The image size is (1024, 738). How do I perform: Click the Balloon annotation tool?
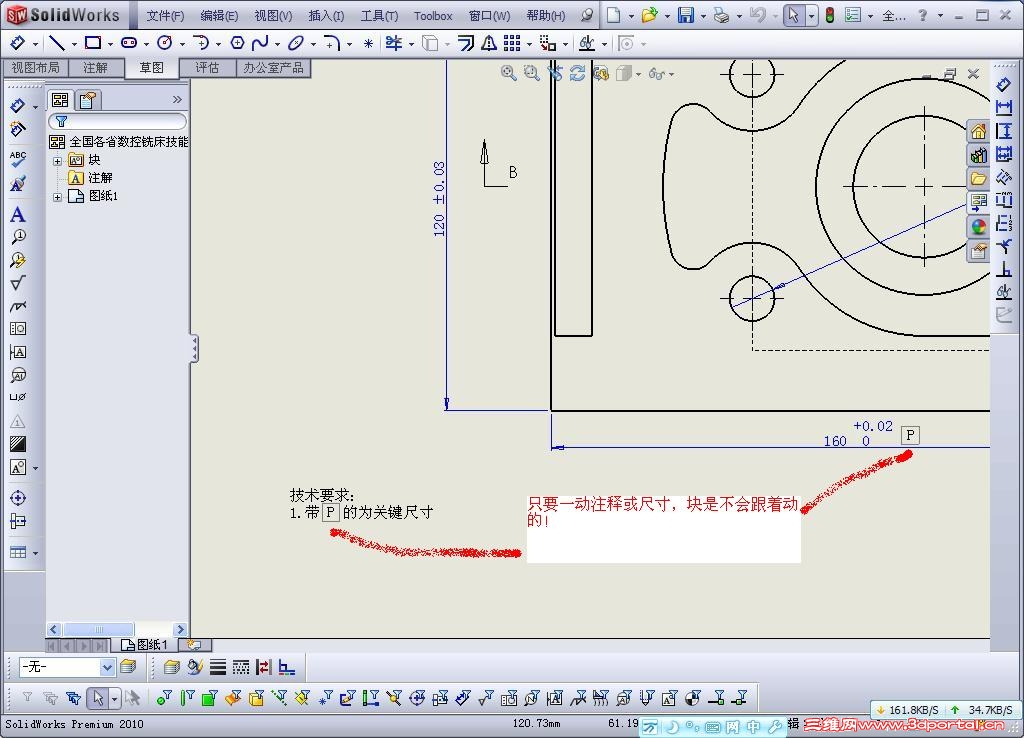click(18, 237)
